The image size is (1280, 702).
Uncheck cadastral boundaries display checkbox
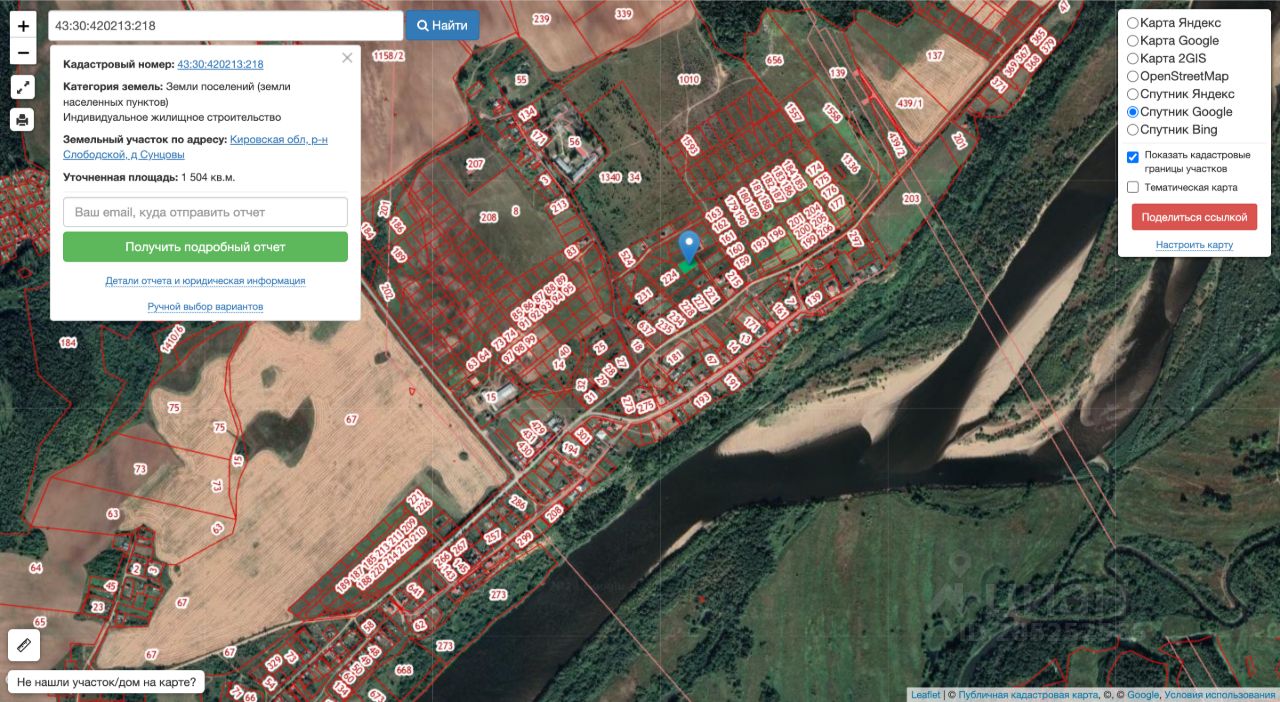click(x=1133, y=157)
